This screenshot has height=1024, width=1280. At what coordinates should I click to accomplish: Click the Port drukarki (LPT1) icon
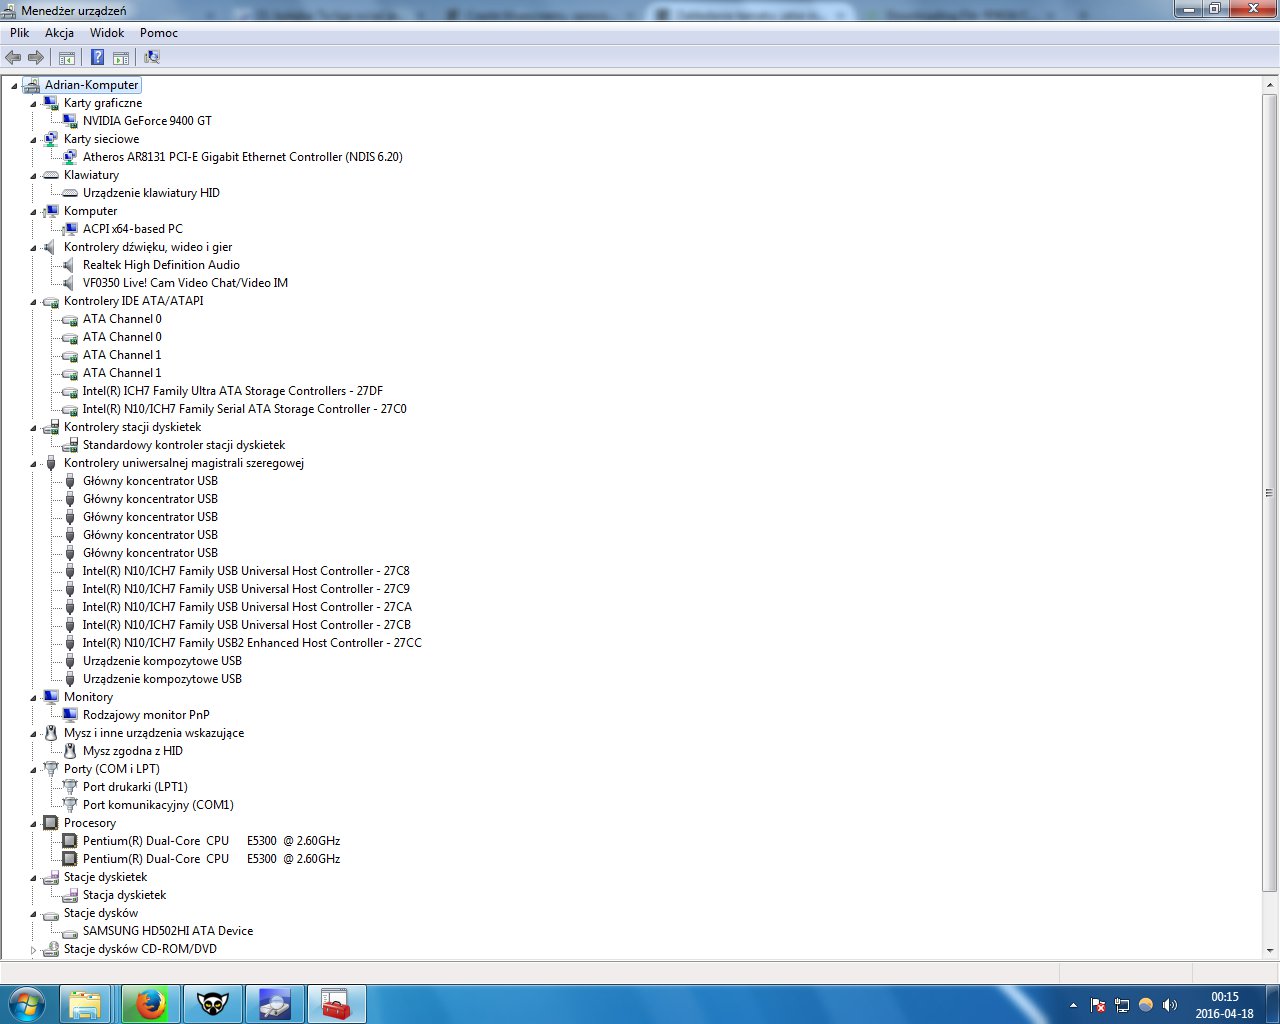[70, 787]
